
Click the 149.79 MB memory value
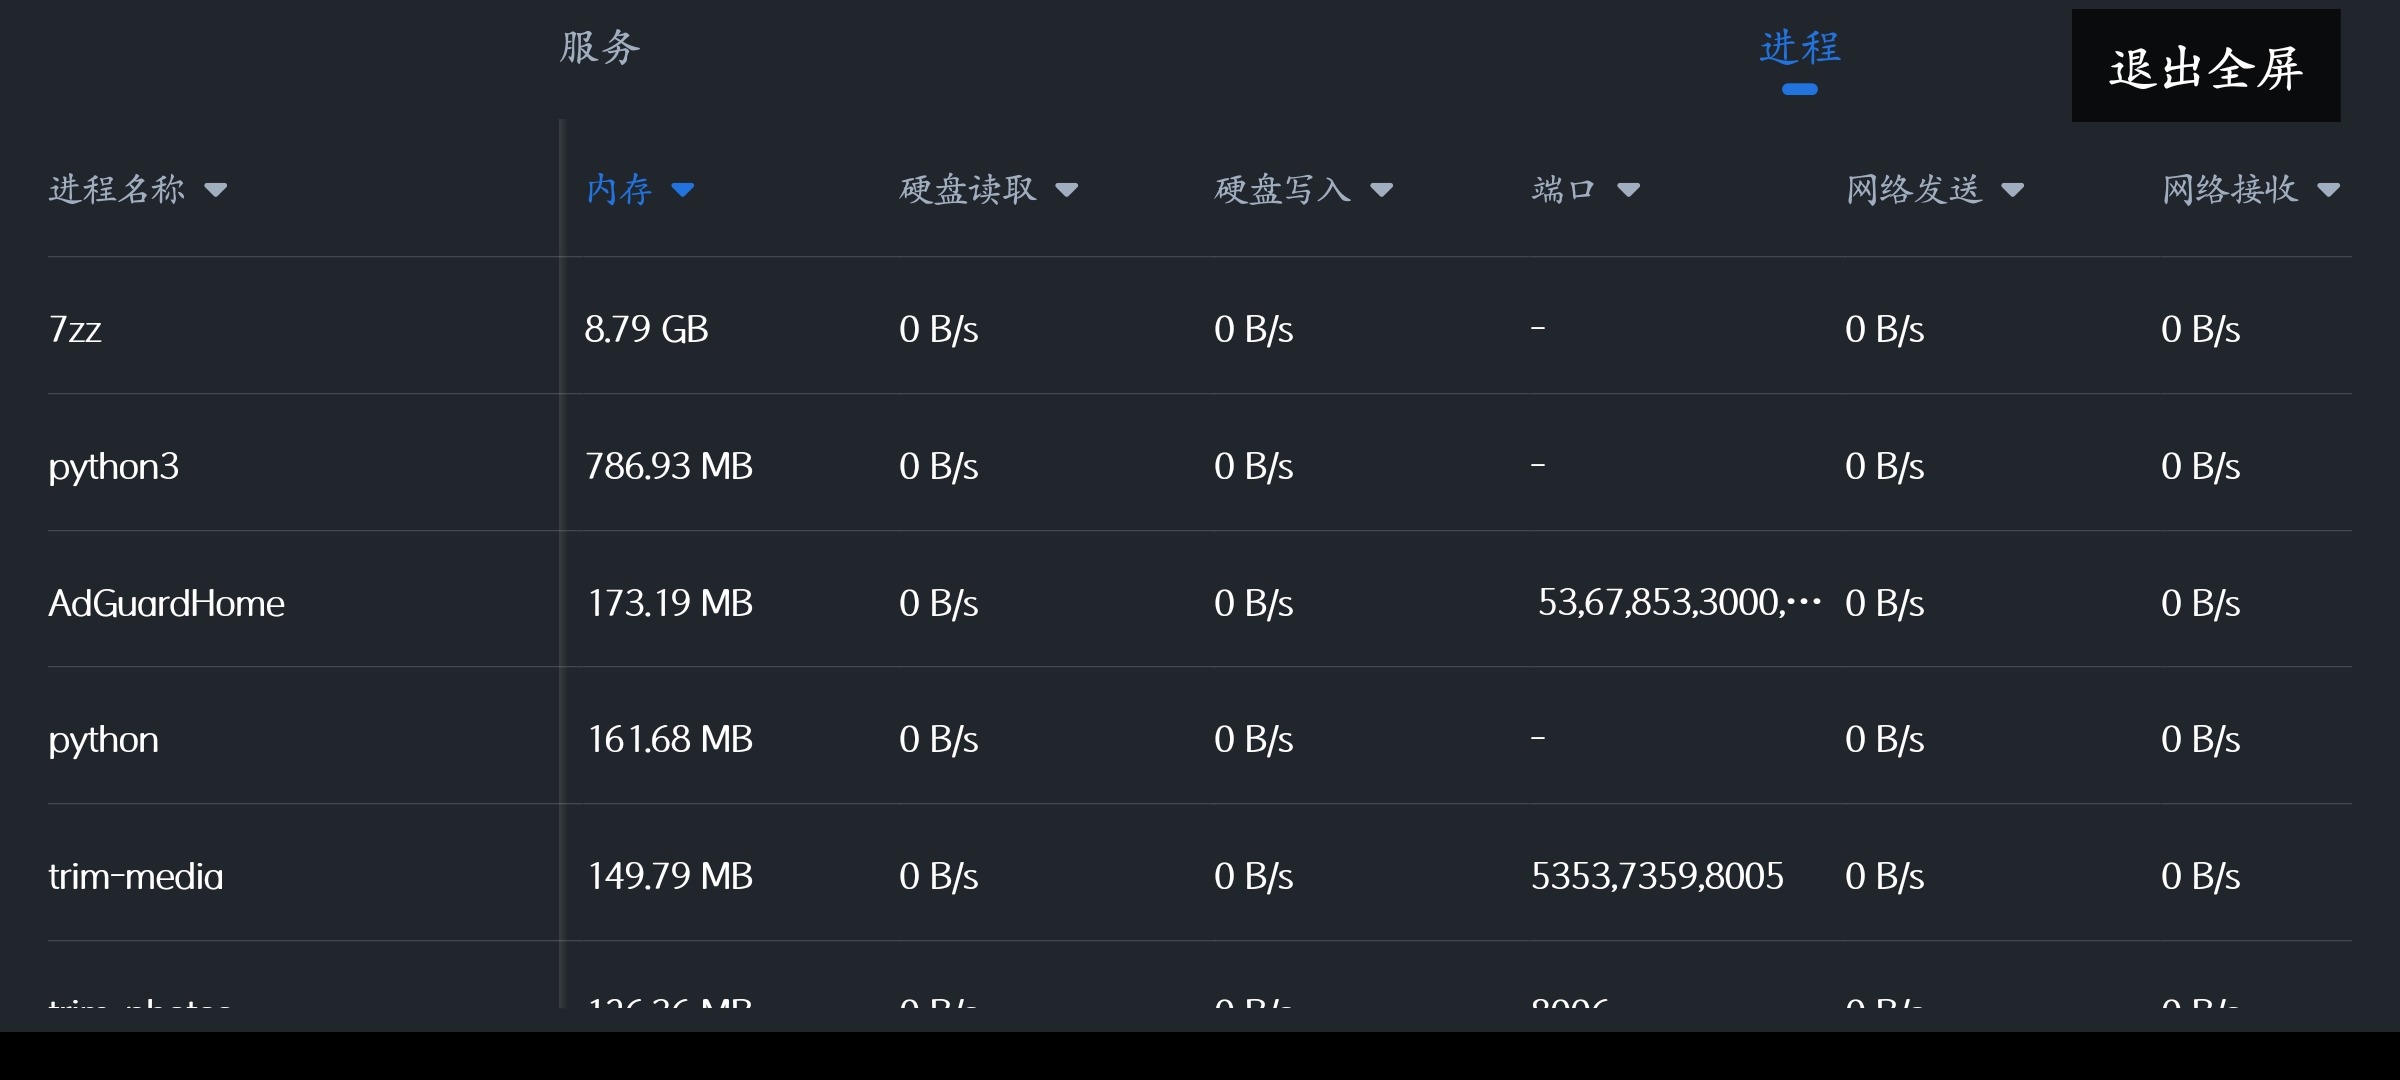pos(669,876)
